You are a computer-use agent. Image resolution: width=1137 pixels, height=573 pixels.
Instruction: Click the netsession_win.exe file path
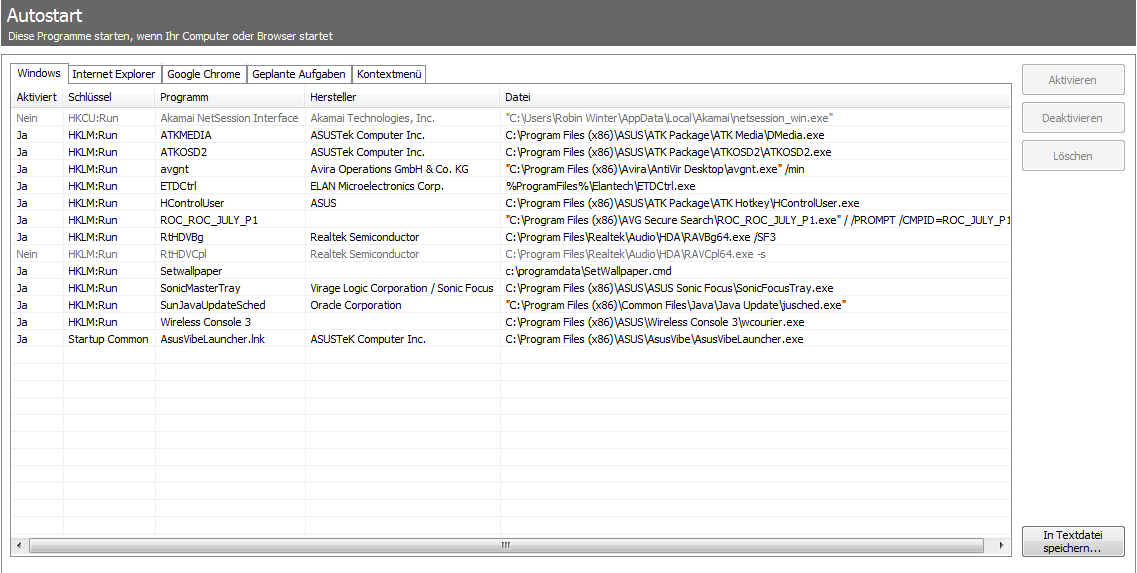pyautogui.click(x=669, y=118)
